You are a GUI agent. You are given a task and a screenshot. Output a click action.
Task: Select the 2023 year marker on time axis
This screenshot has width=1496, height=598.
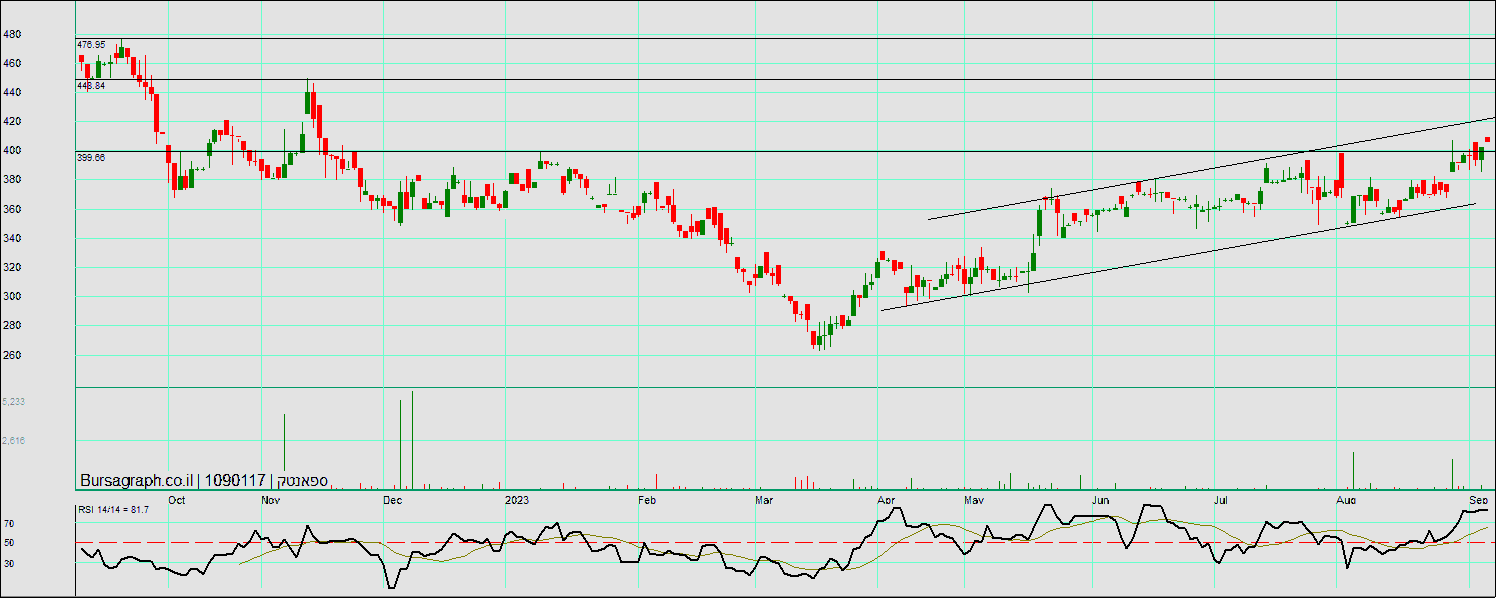pos(516,499)
